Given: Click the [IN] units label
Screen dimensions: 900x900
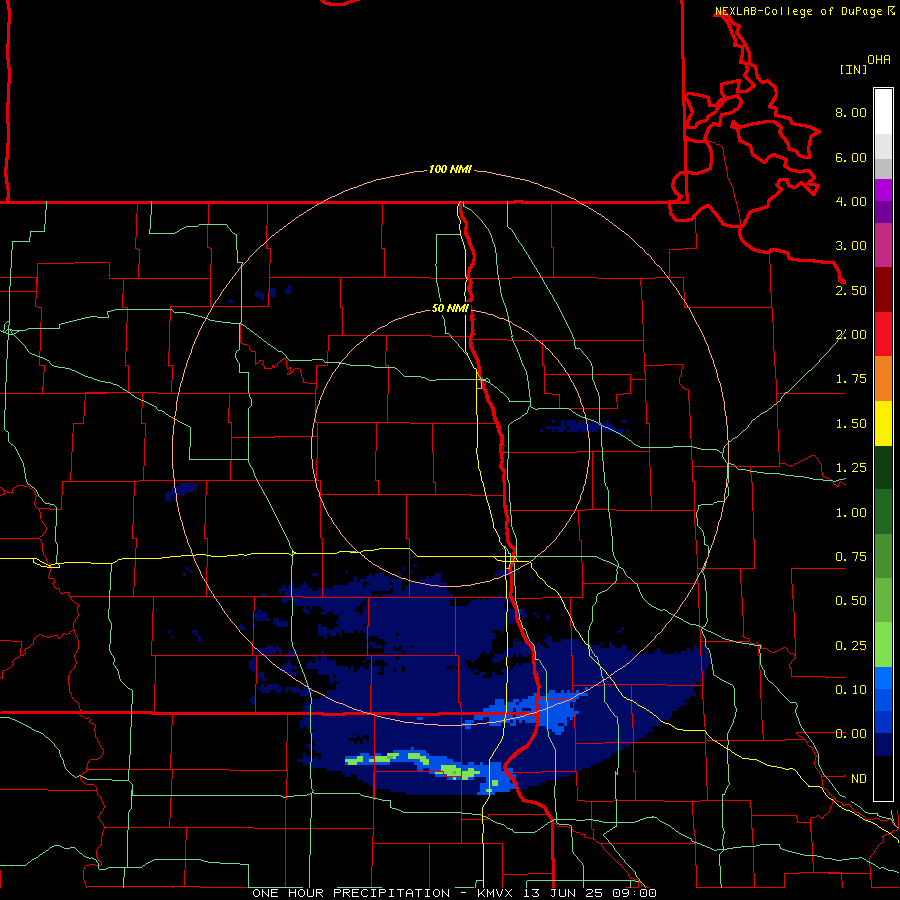Looking at the screenshot, I should 853,69.
